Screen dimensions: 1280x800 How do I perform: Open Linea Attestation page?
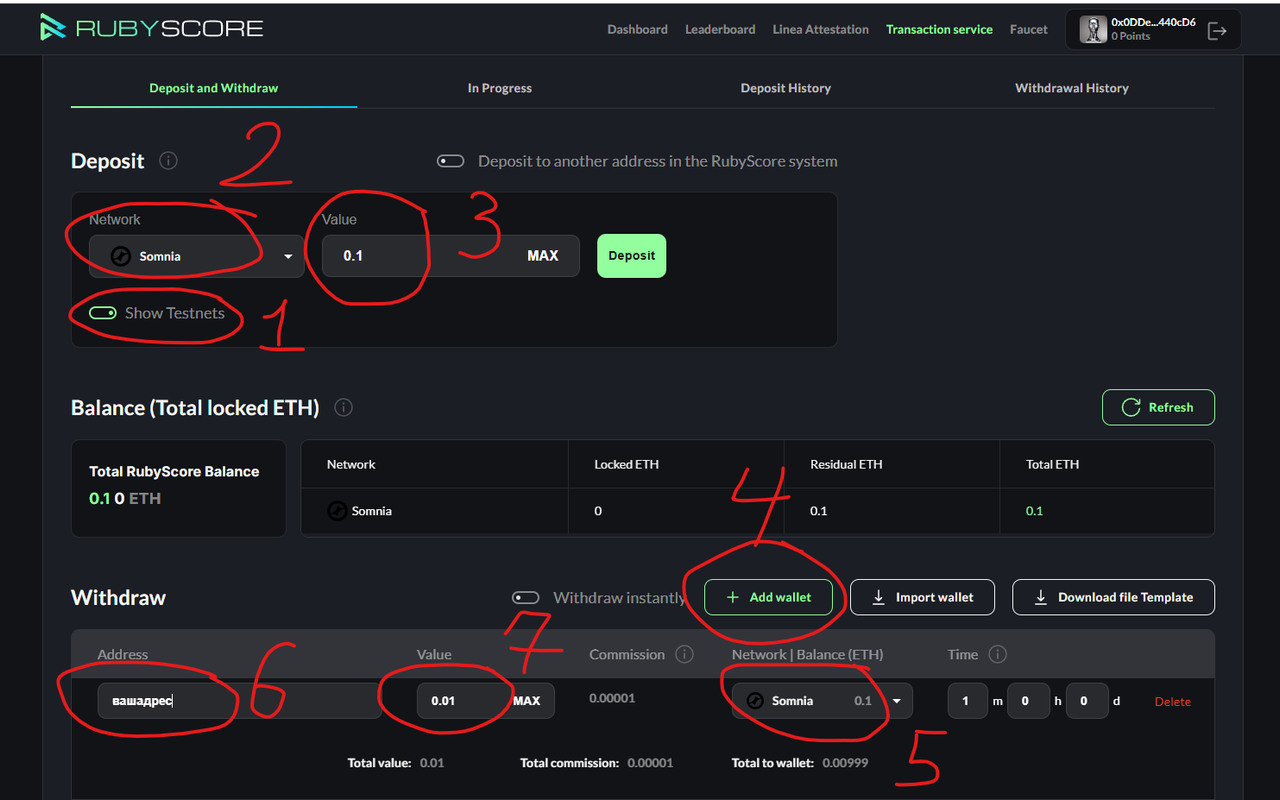821,30
